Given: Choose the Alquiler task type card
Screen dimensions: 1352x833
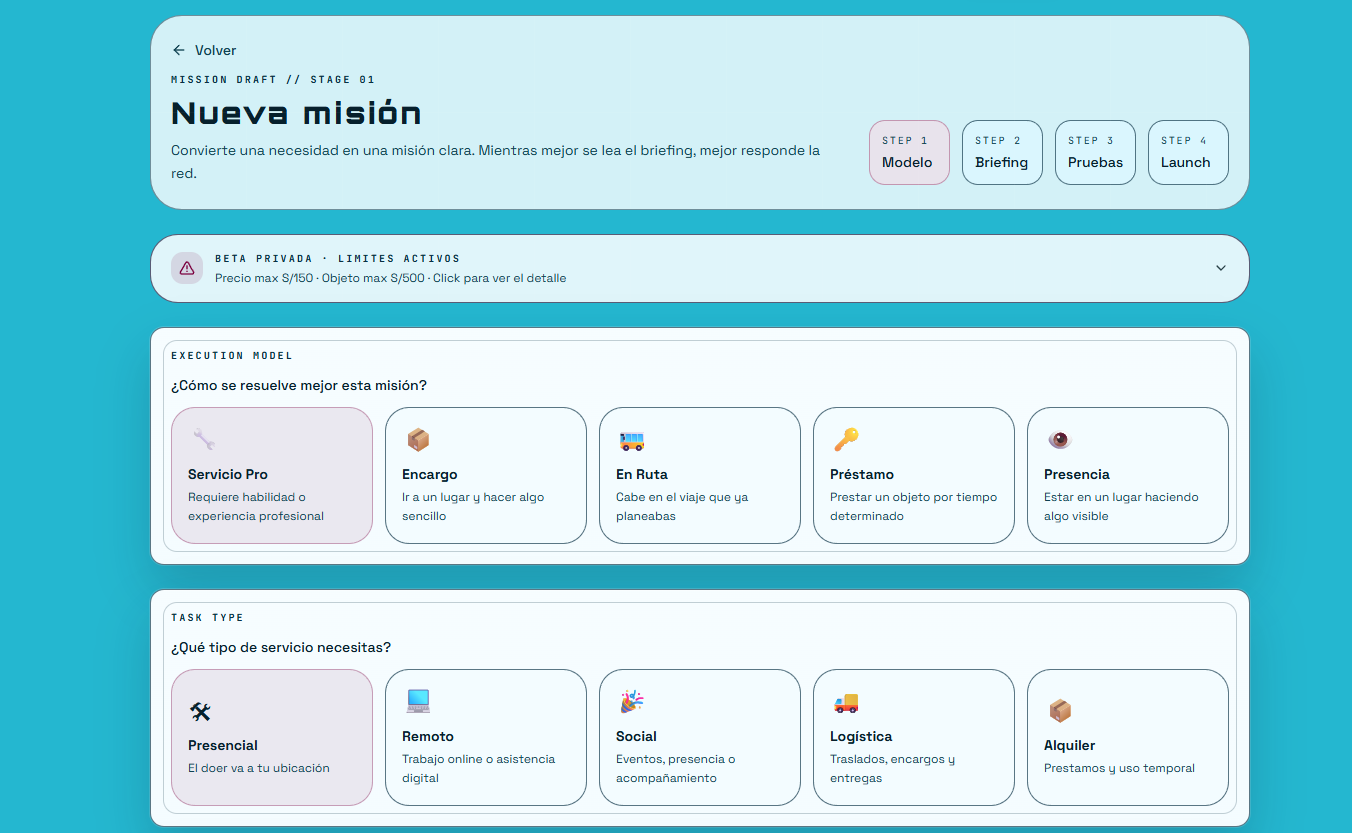Looking at the screenshot, I should click(1128, 737).
